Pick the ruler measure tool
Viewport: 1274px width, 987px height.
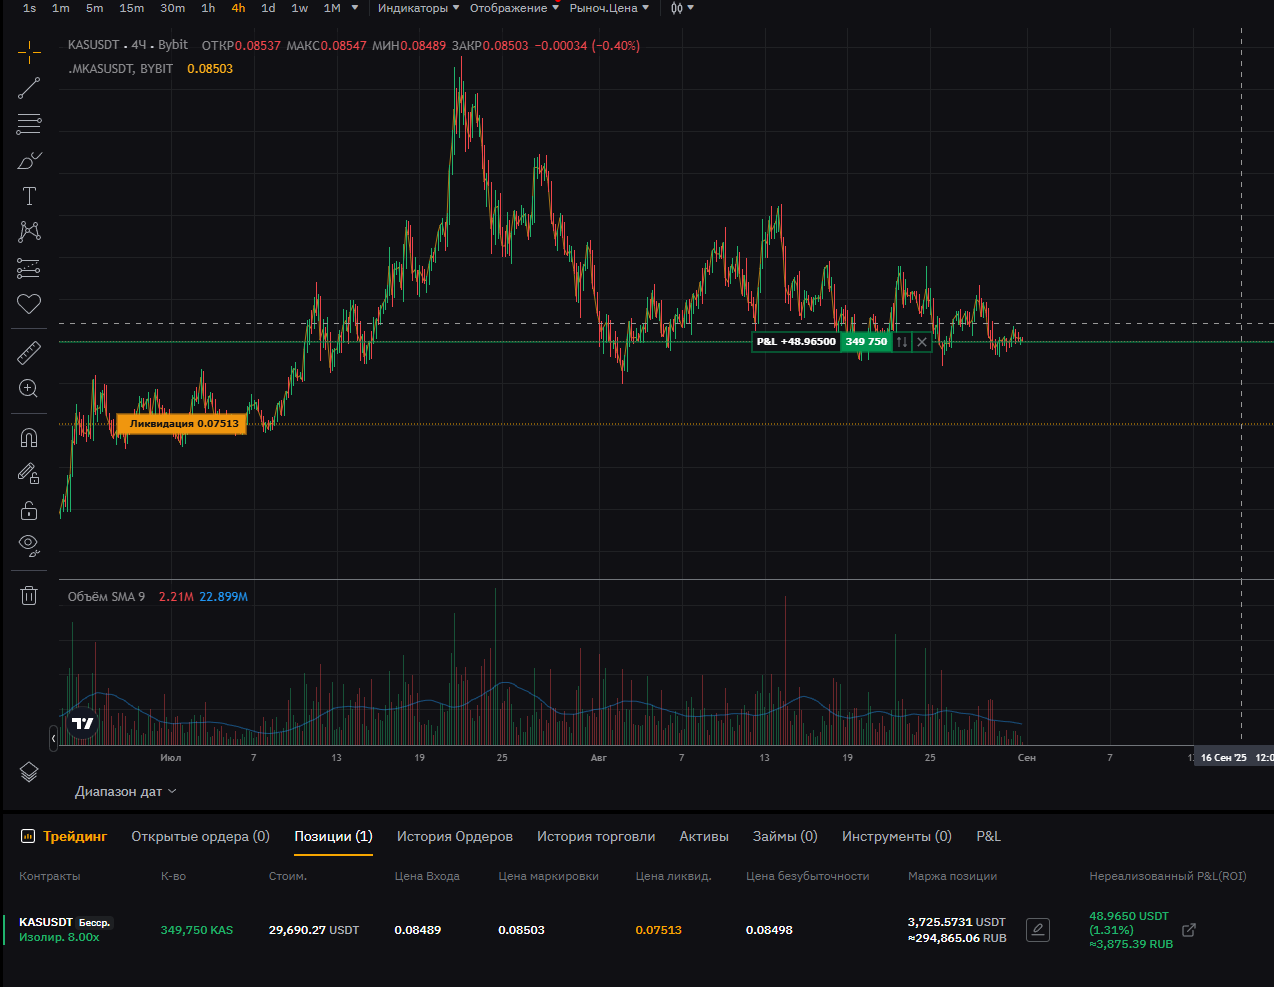click(x=29, y=352)
